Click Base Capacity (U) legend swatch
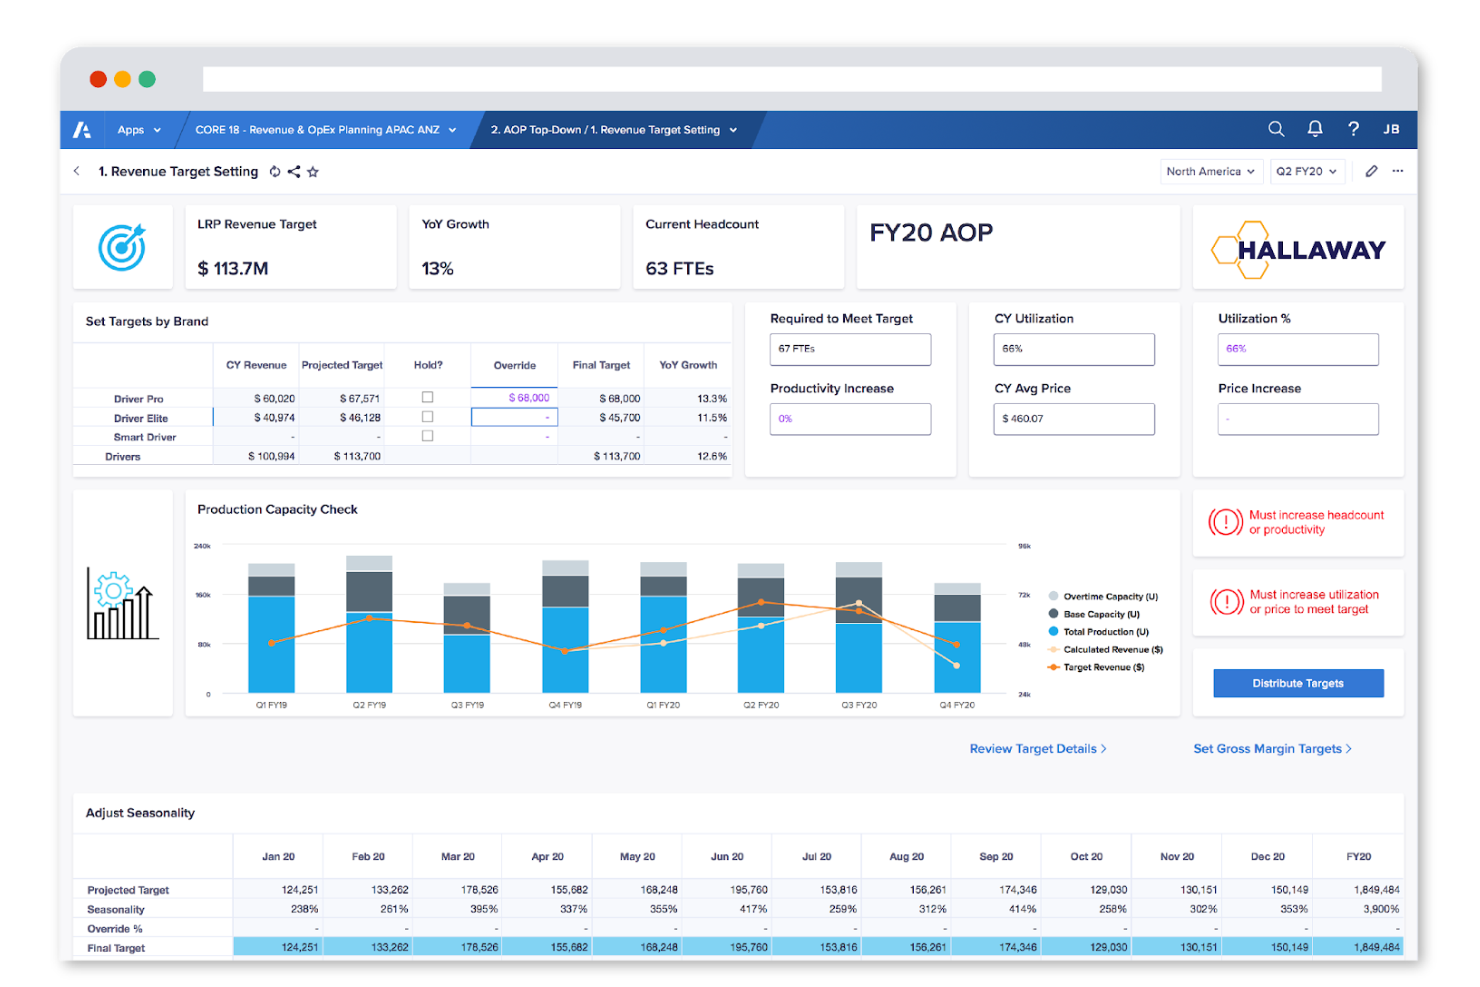Viewport: 1480px width, 987px height. click(1053, 613)
